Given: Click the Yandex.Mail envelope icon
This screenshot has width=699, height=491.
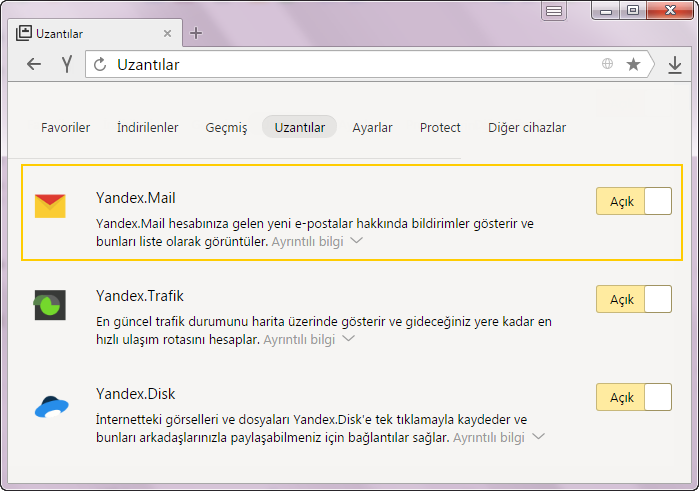Looking at the screenshot, I should [50, 206].
